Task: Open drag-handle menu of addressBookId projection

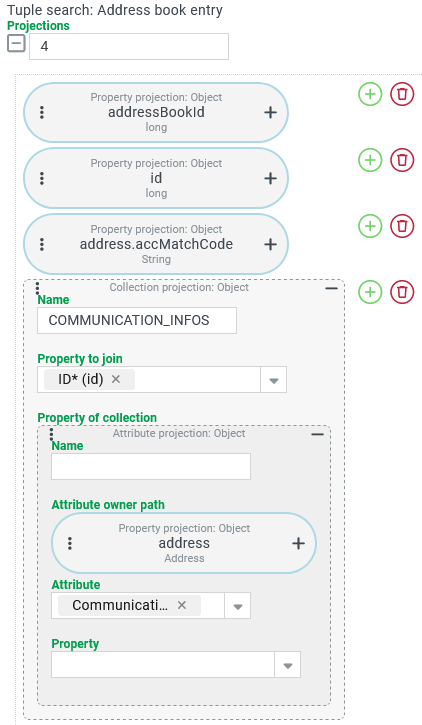Action: 42,112
